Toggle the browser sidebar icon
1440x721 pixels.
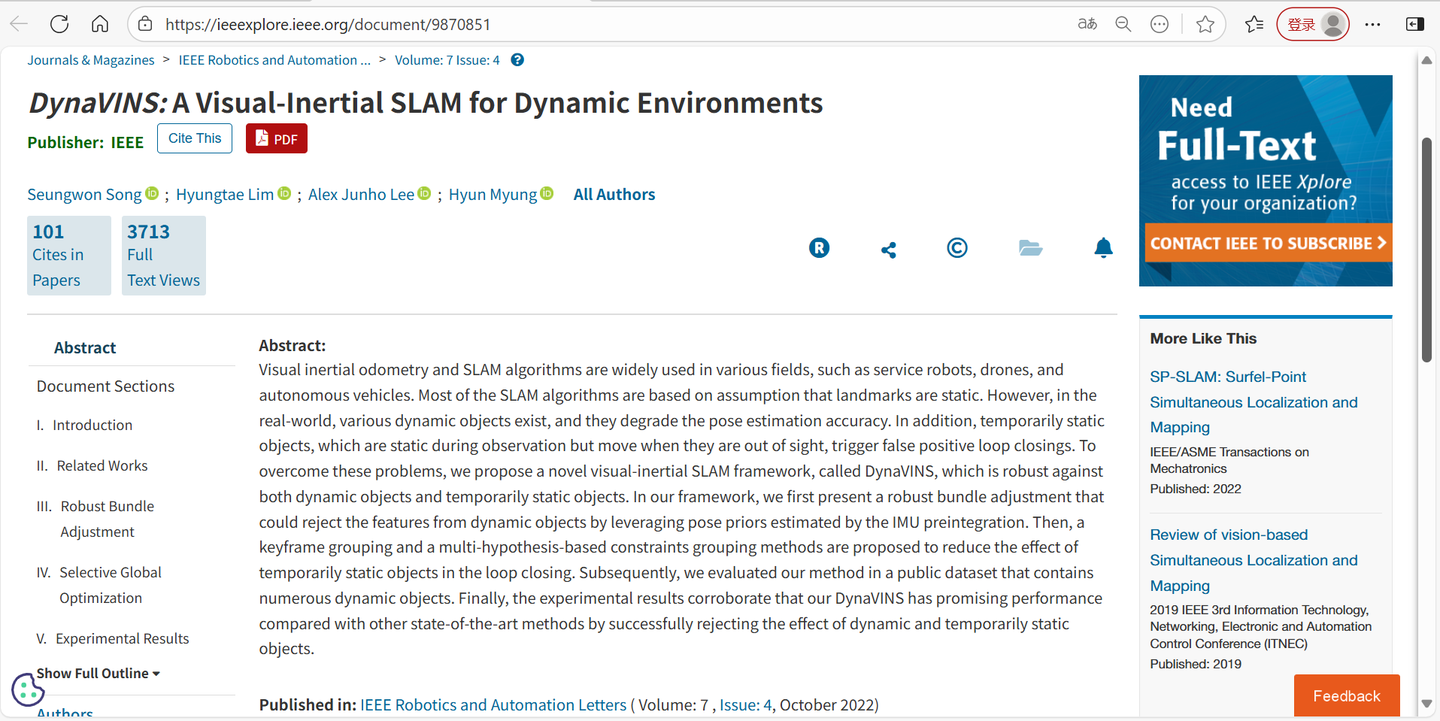1414,24
